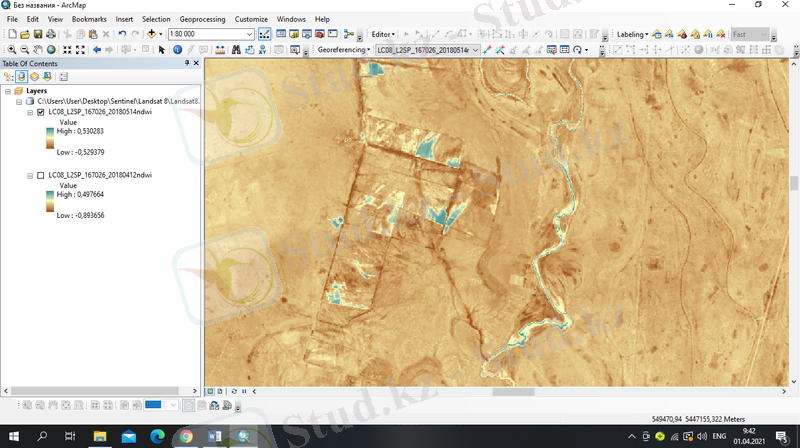Screen dimensions: 800x448
Task: Open the map scale 1:80 000 dropdown
Action: pyautogui.click(x=249, y=34)
